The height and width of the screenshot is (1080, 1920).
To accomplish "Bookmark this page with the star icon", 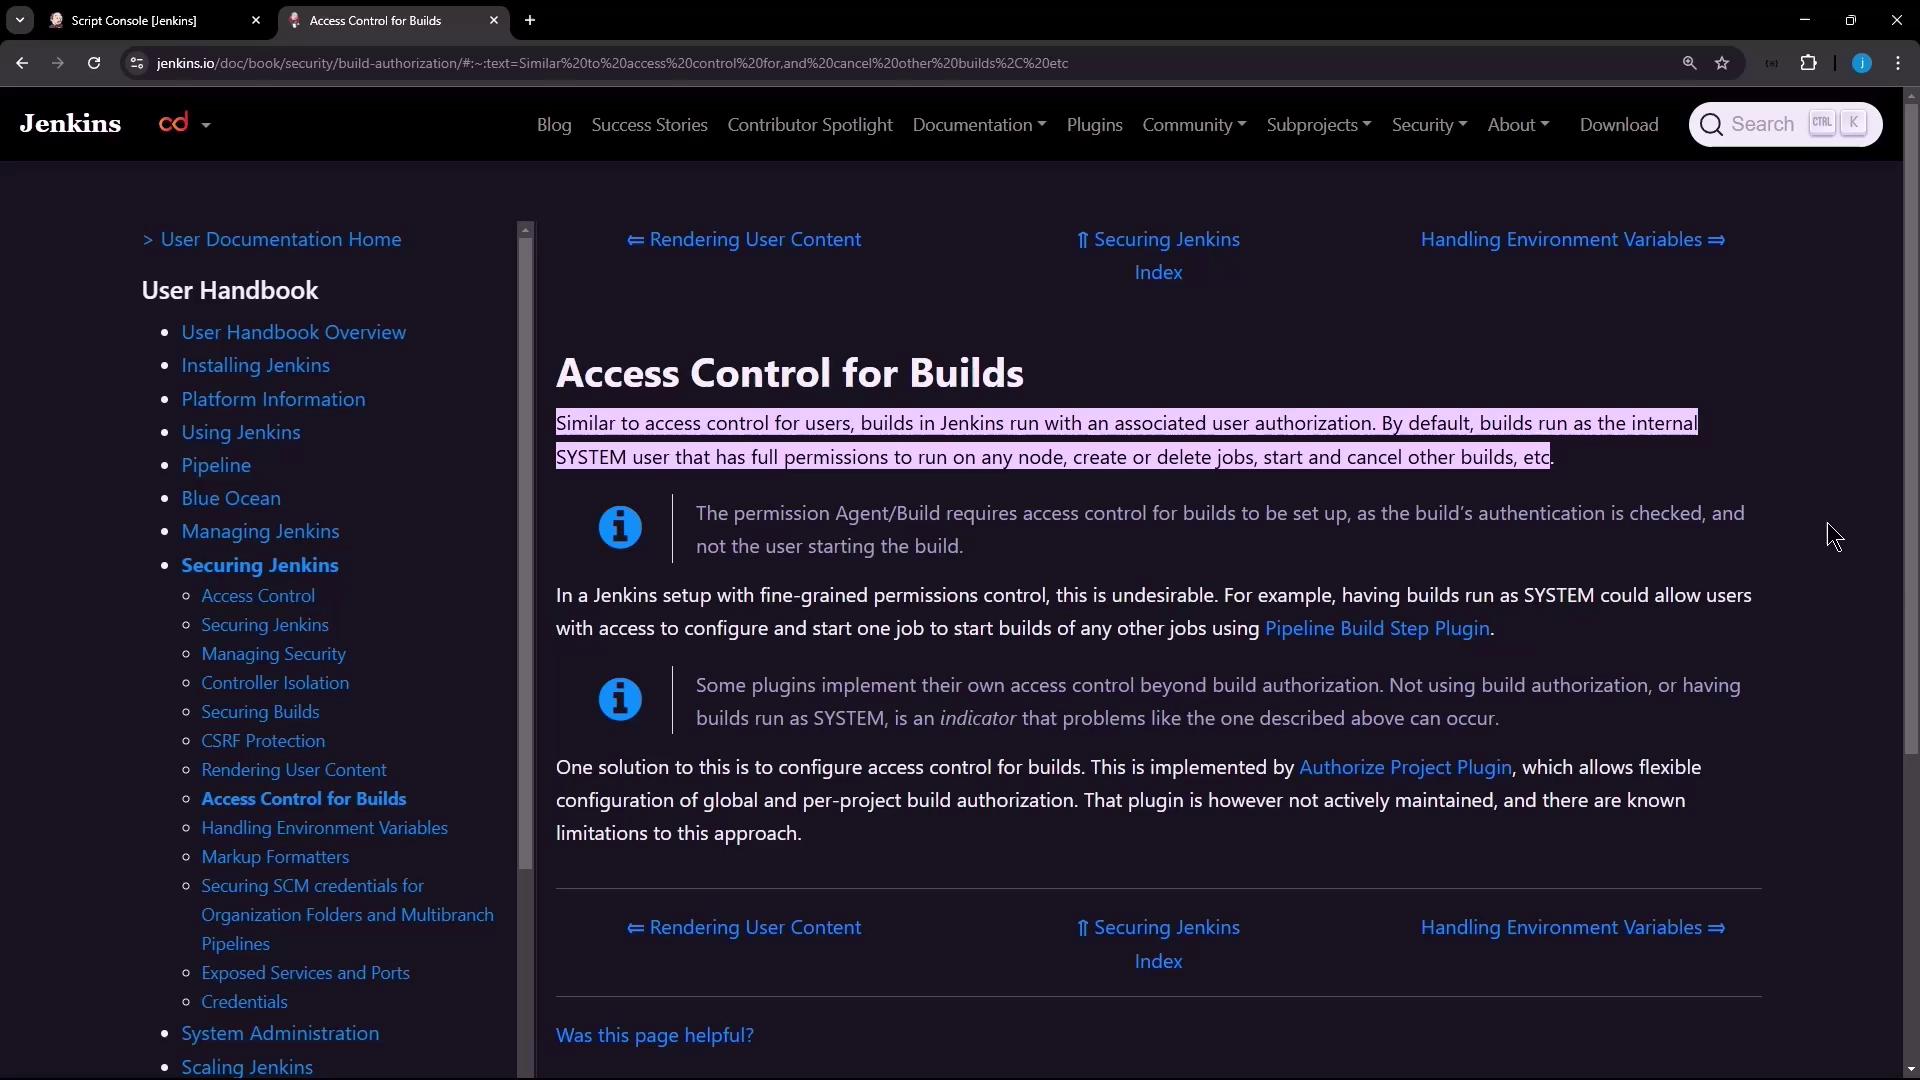I will pyautogui.click(x=1722, y=63).
